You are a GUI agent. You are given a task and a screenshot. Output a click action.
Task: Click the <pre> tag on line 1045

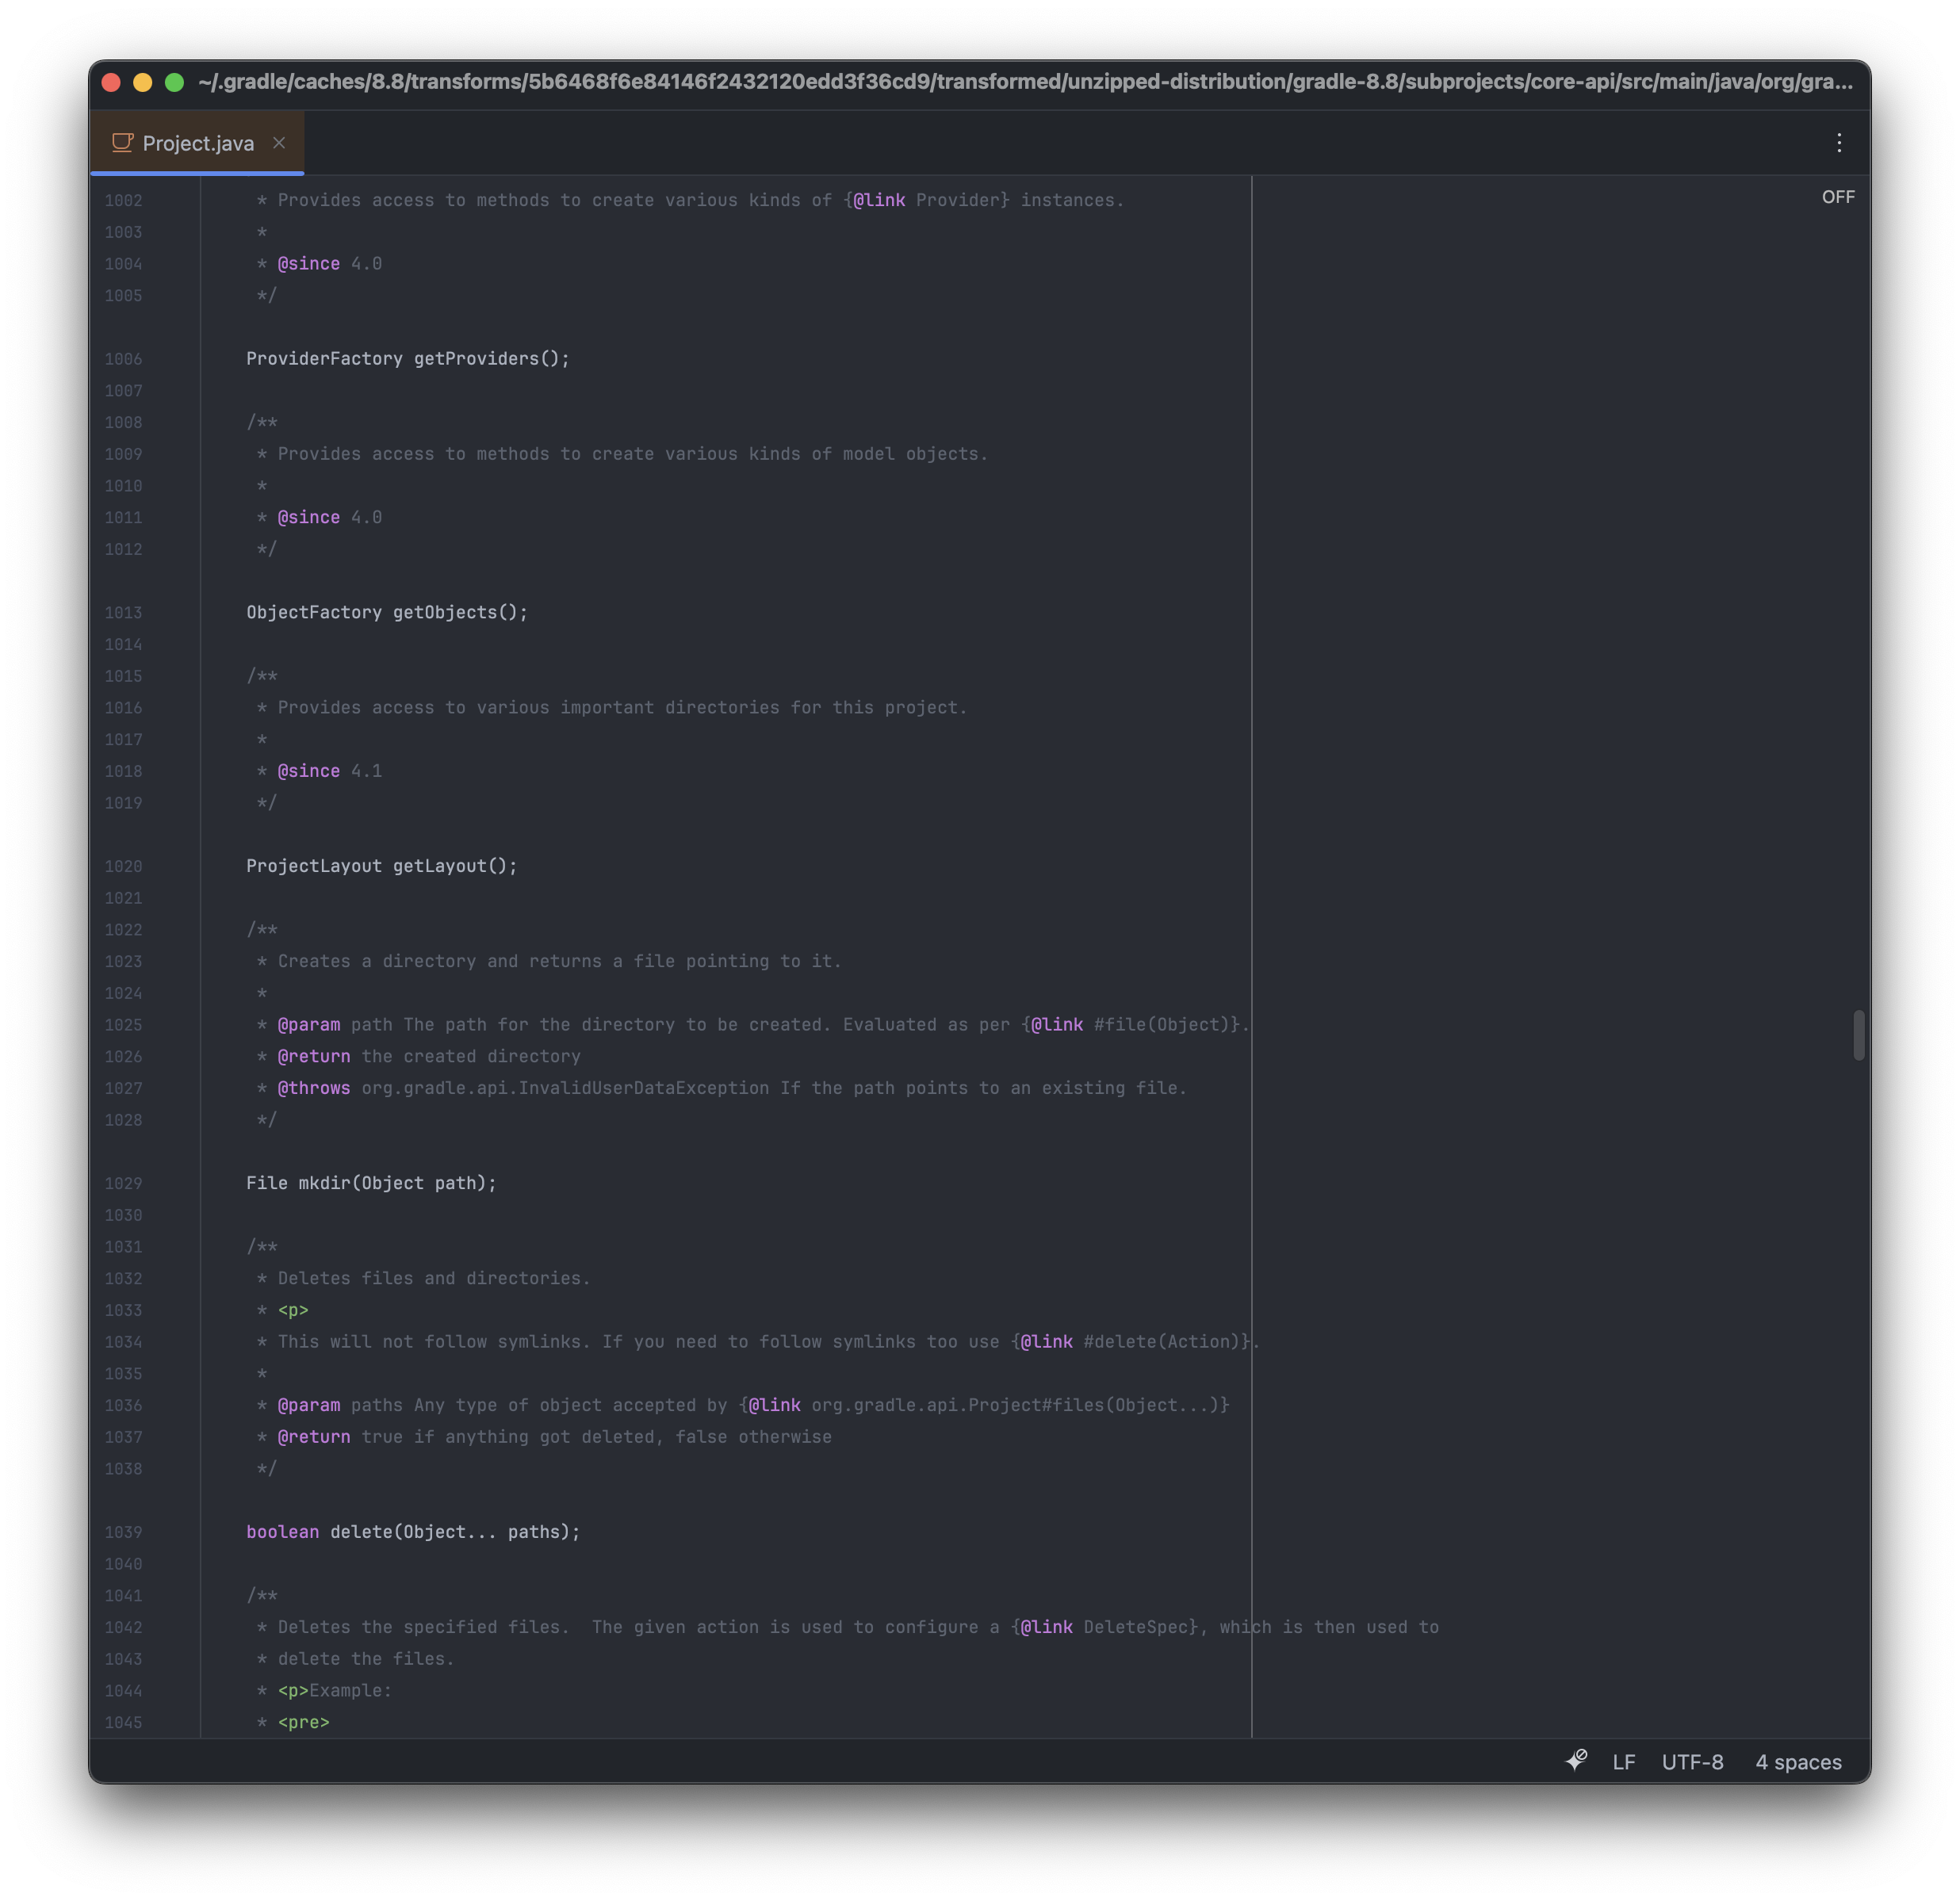(303, 1722)
